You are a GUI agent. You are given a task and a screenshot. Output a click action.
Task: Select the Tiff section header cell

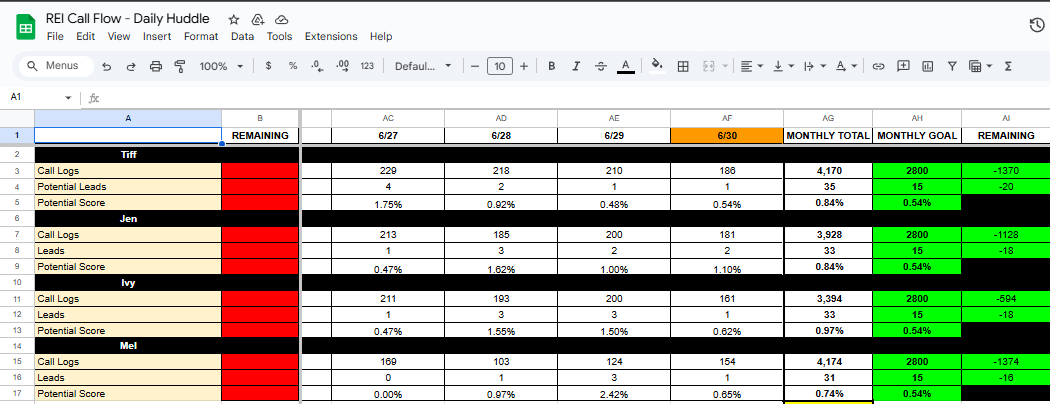point(128,155)
